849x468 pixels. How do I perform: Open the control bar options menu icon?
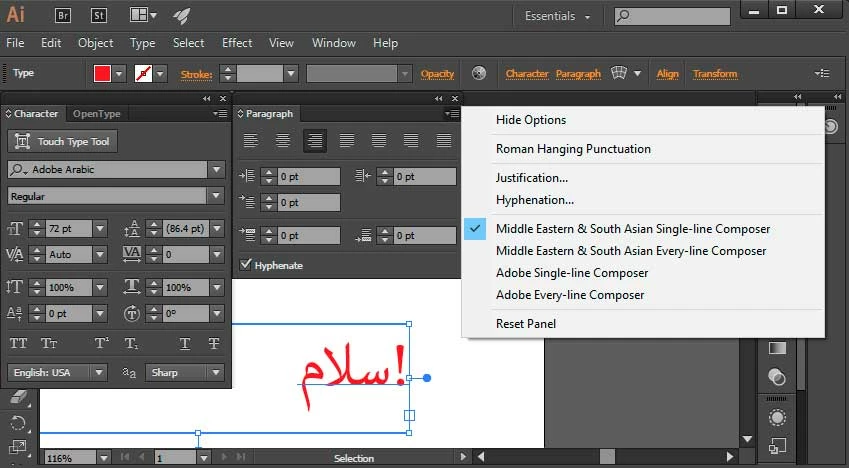coord(822,73)
